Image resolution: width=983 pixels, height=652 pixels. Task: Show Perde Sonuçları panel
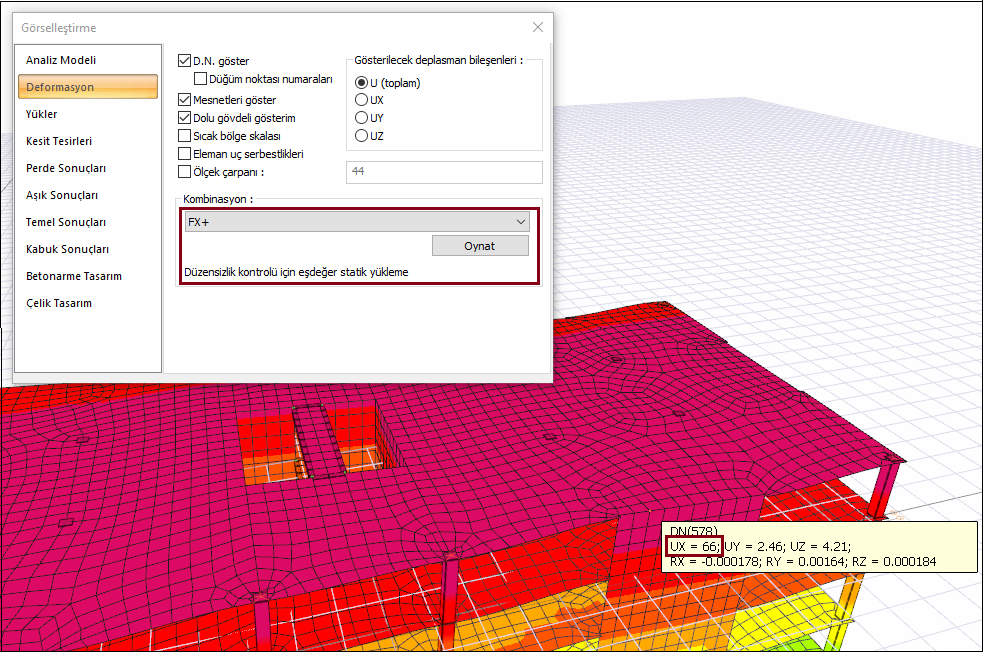66,168
